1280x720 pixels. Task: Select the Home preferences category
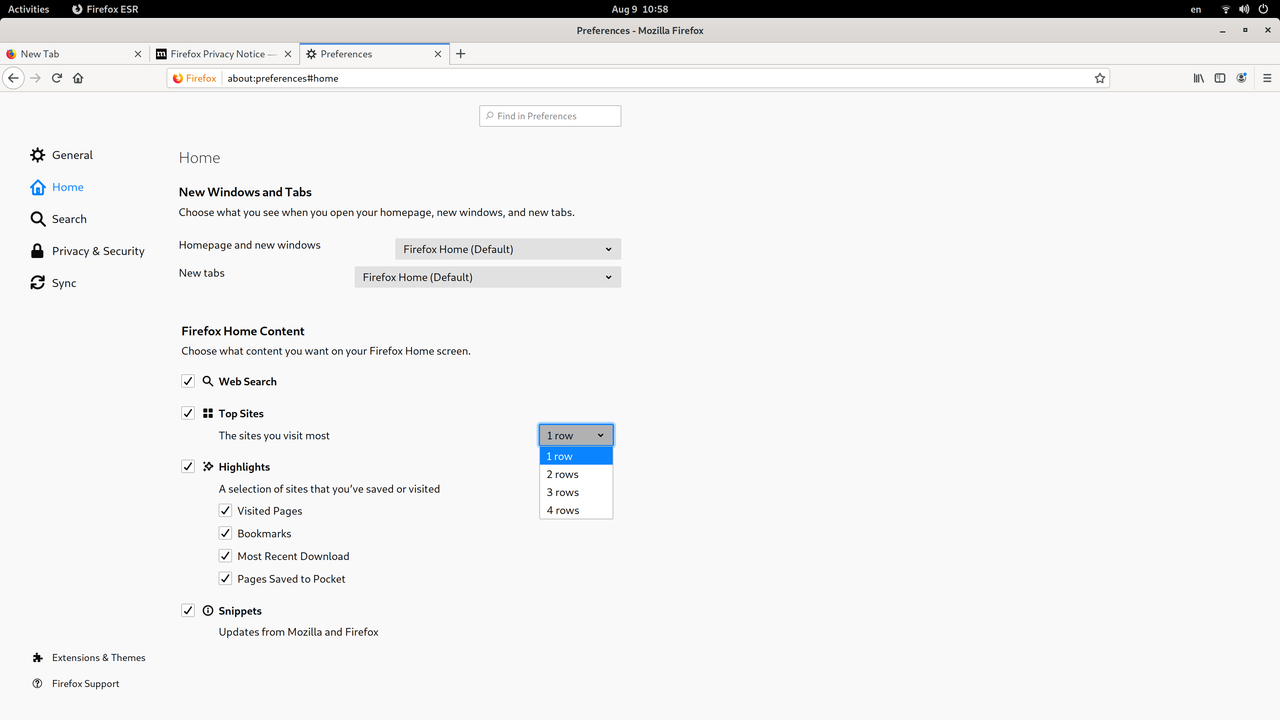(57, 187)
